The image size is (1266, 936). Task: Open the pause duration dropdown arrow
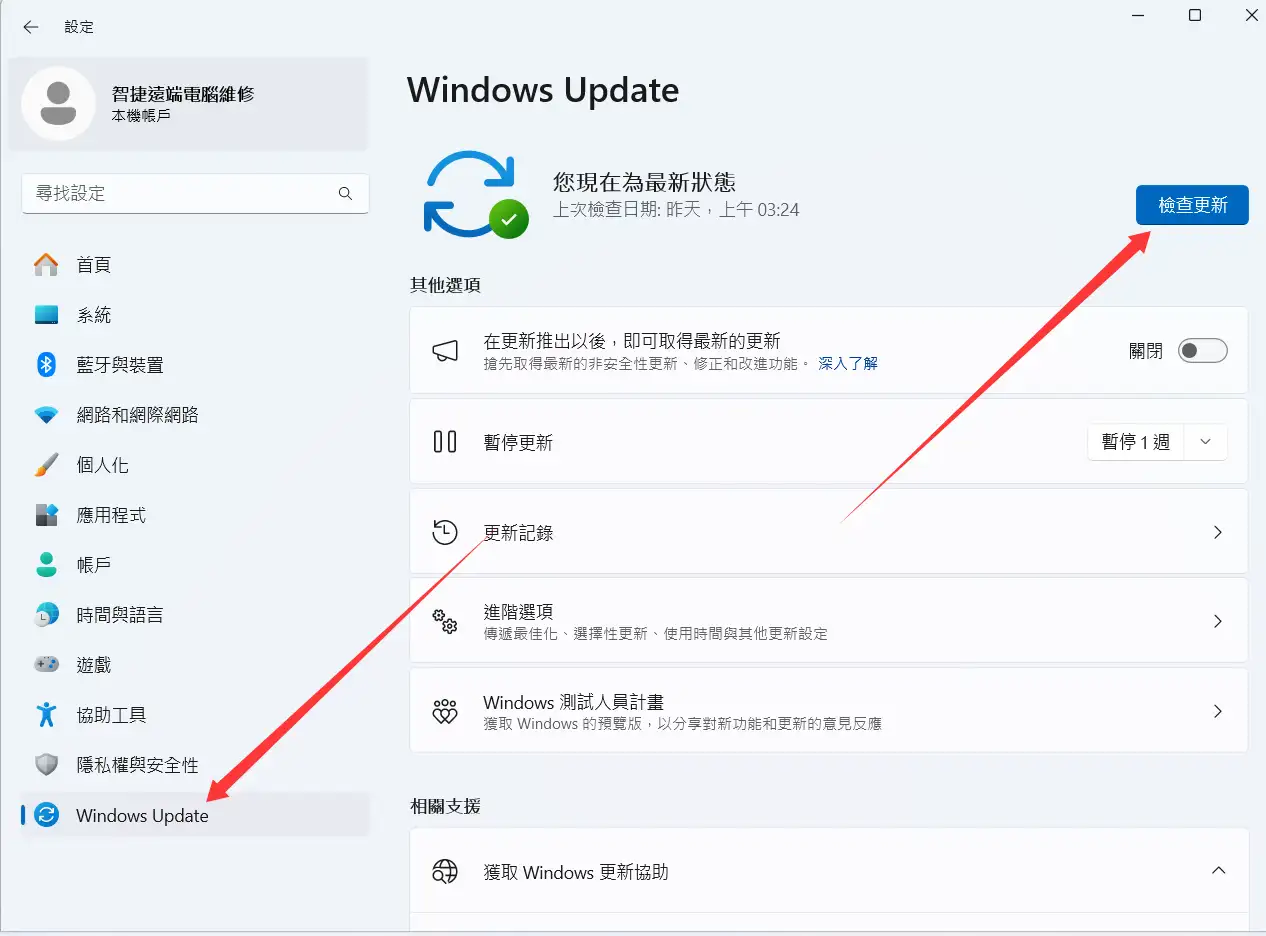pos(1205,442)
